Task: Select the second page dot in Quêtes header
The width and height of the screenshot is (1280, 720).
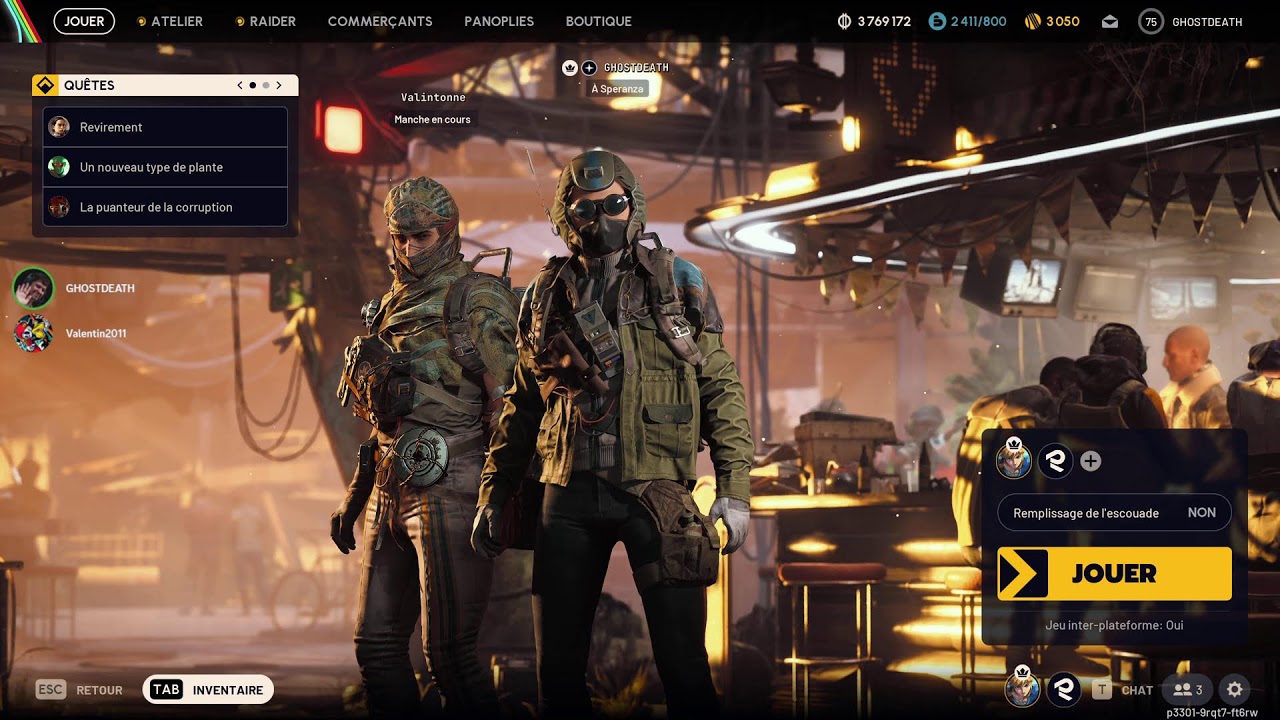Action: tap(266, 85)
